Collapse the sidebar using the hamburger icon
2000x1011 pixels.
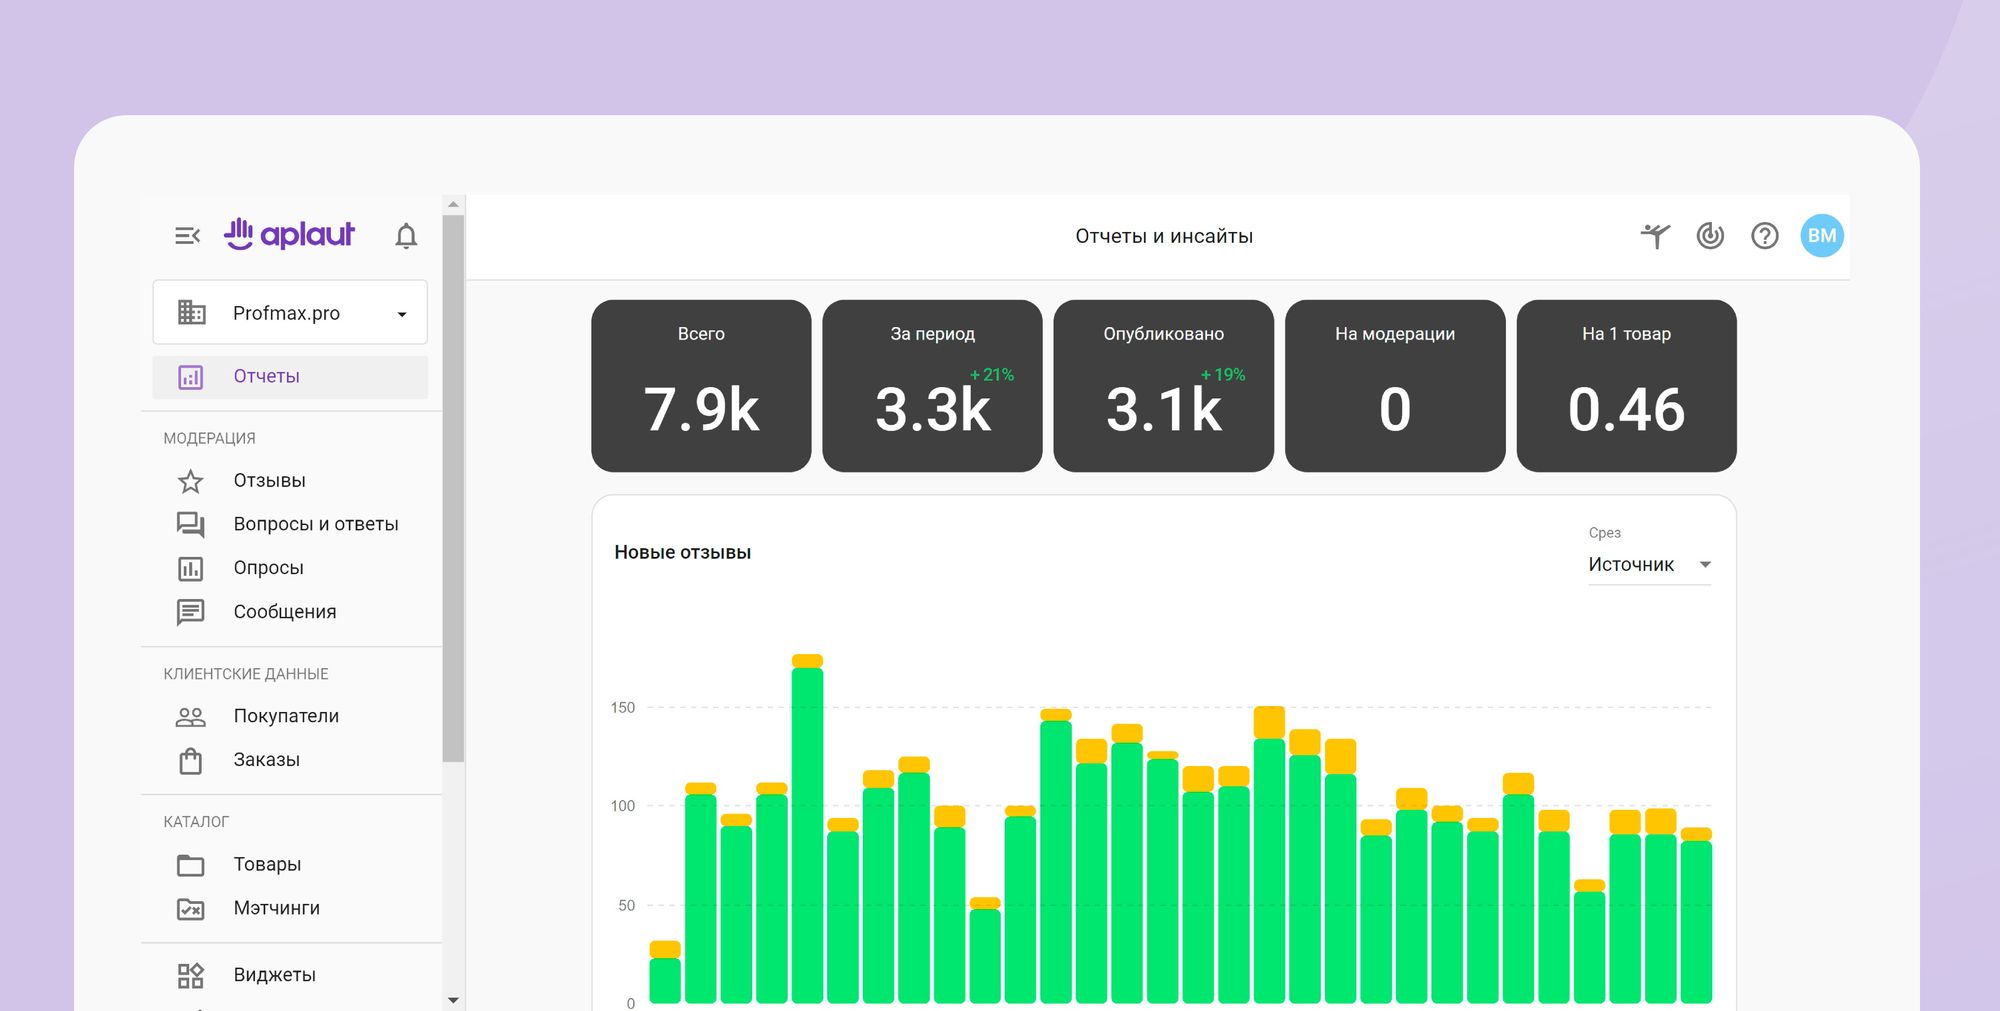point(187,236)
